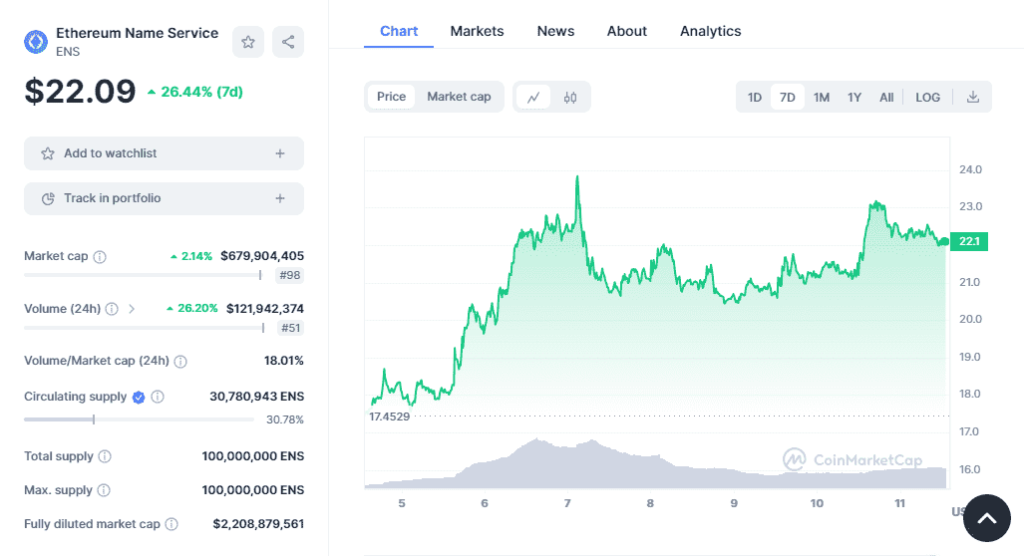Switch to candlestick chart icon
This screenshot has width=1024, height=556.
pos(570,97)
